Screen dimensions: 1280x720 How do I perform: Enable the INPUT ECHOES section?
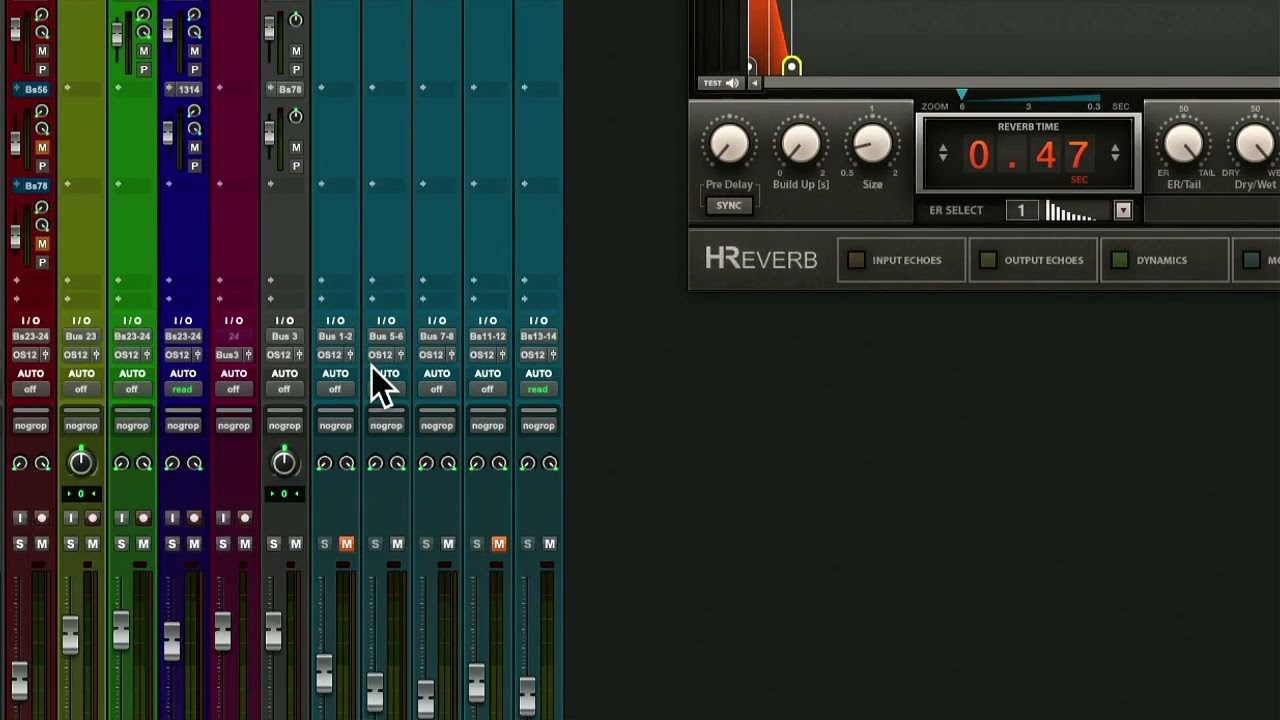(x=856, y=260)
